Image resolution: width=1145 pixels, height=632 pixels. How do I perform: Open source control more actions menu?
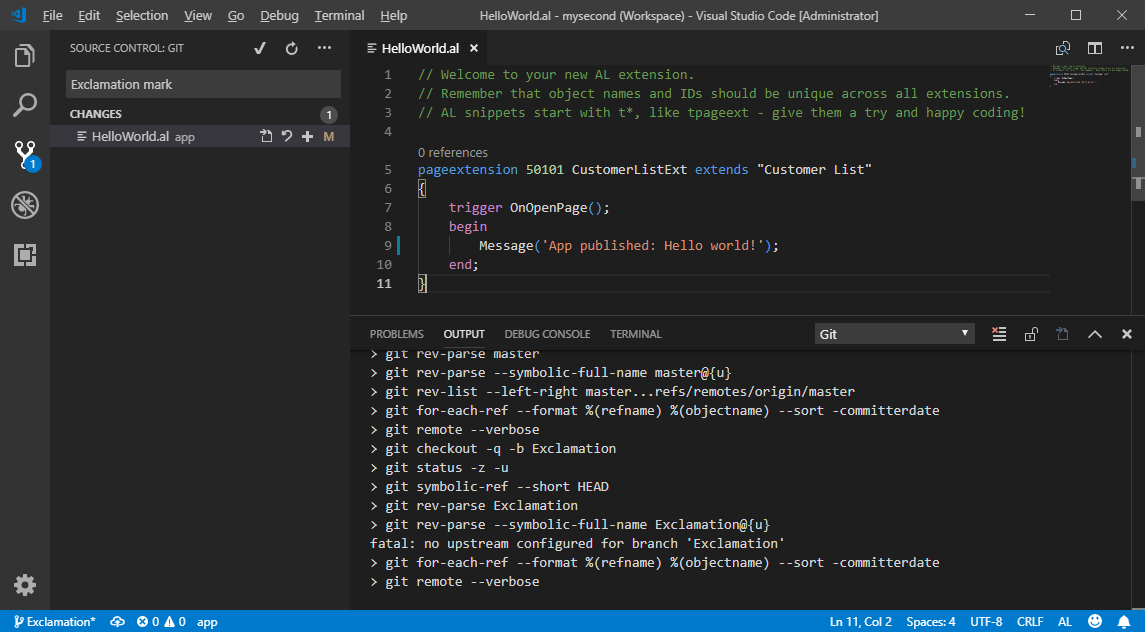[324, 48]
